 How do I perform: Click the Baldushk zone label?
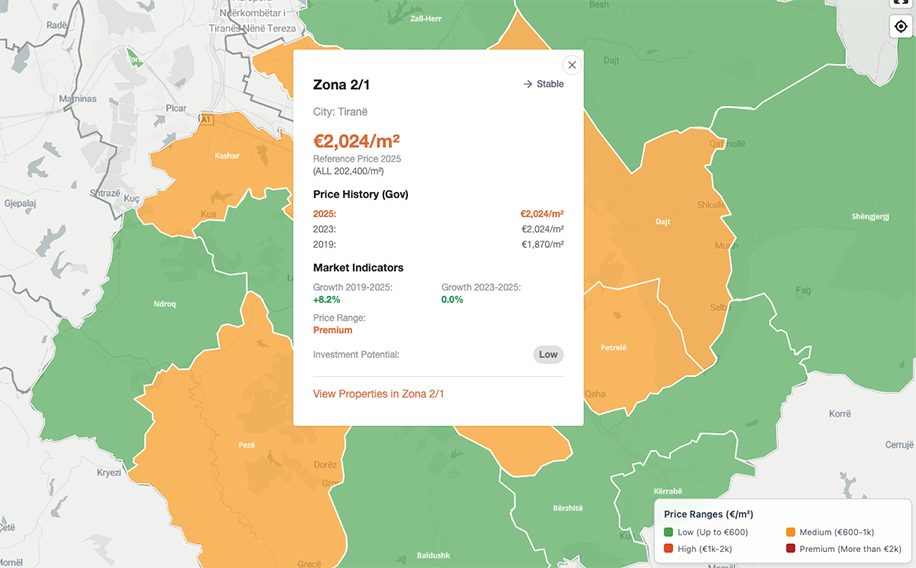[x=433, y=556]
